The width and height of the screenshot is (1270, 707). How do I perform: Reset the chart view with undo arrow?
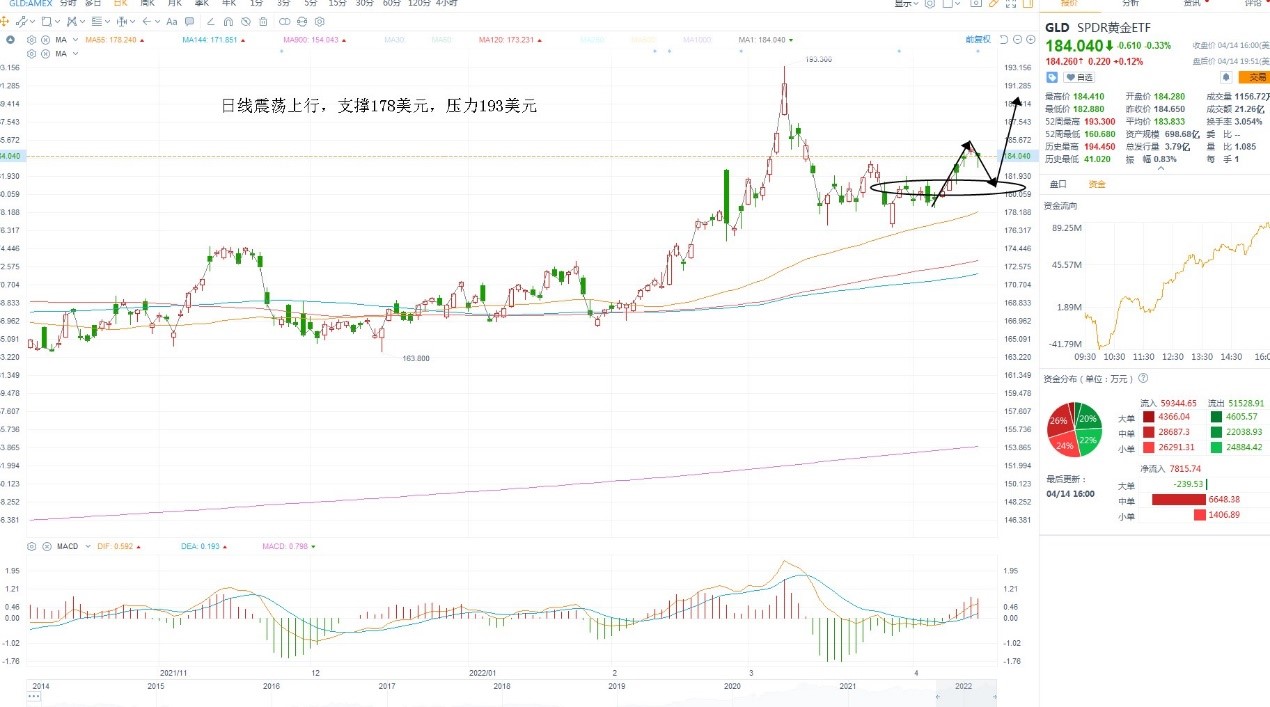[x=1003, y=40]
